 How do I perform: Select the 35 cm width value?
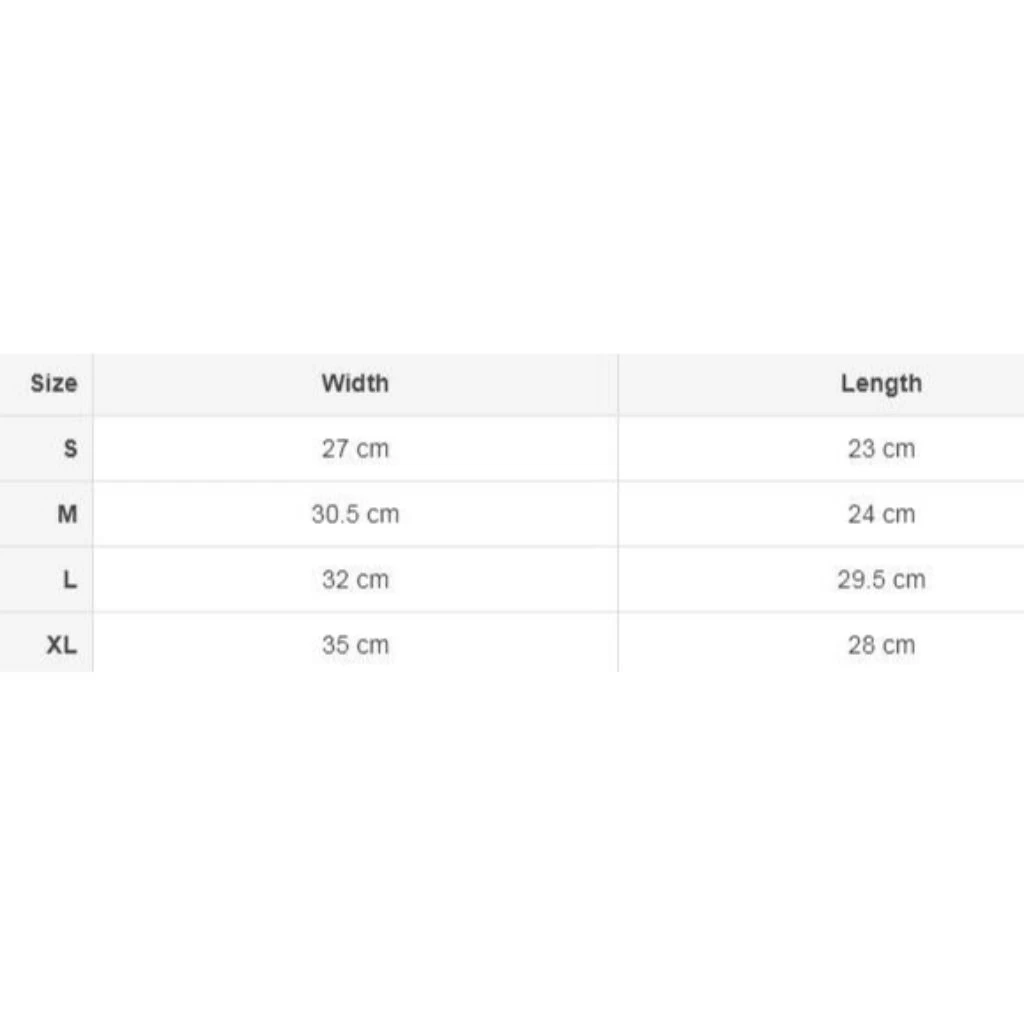[x=355, y=645]
